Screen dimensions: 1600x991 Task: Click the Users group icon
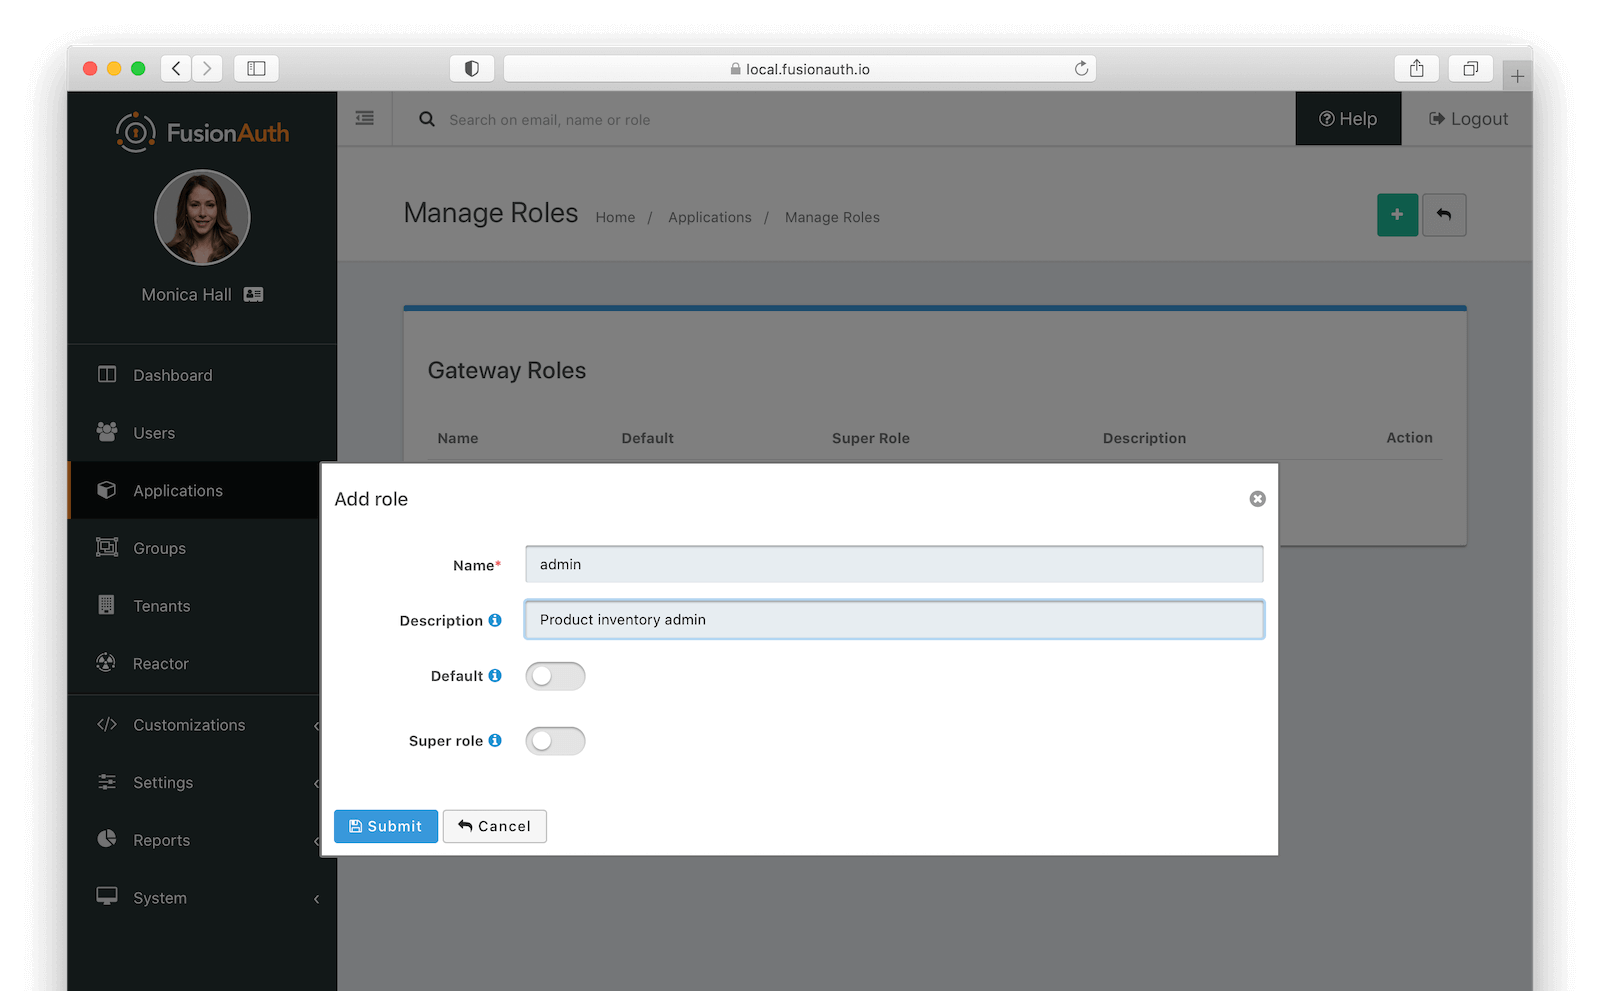[x=107, y=432]
